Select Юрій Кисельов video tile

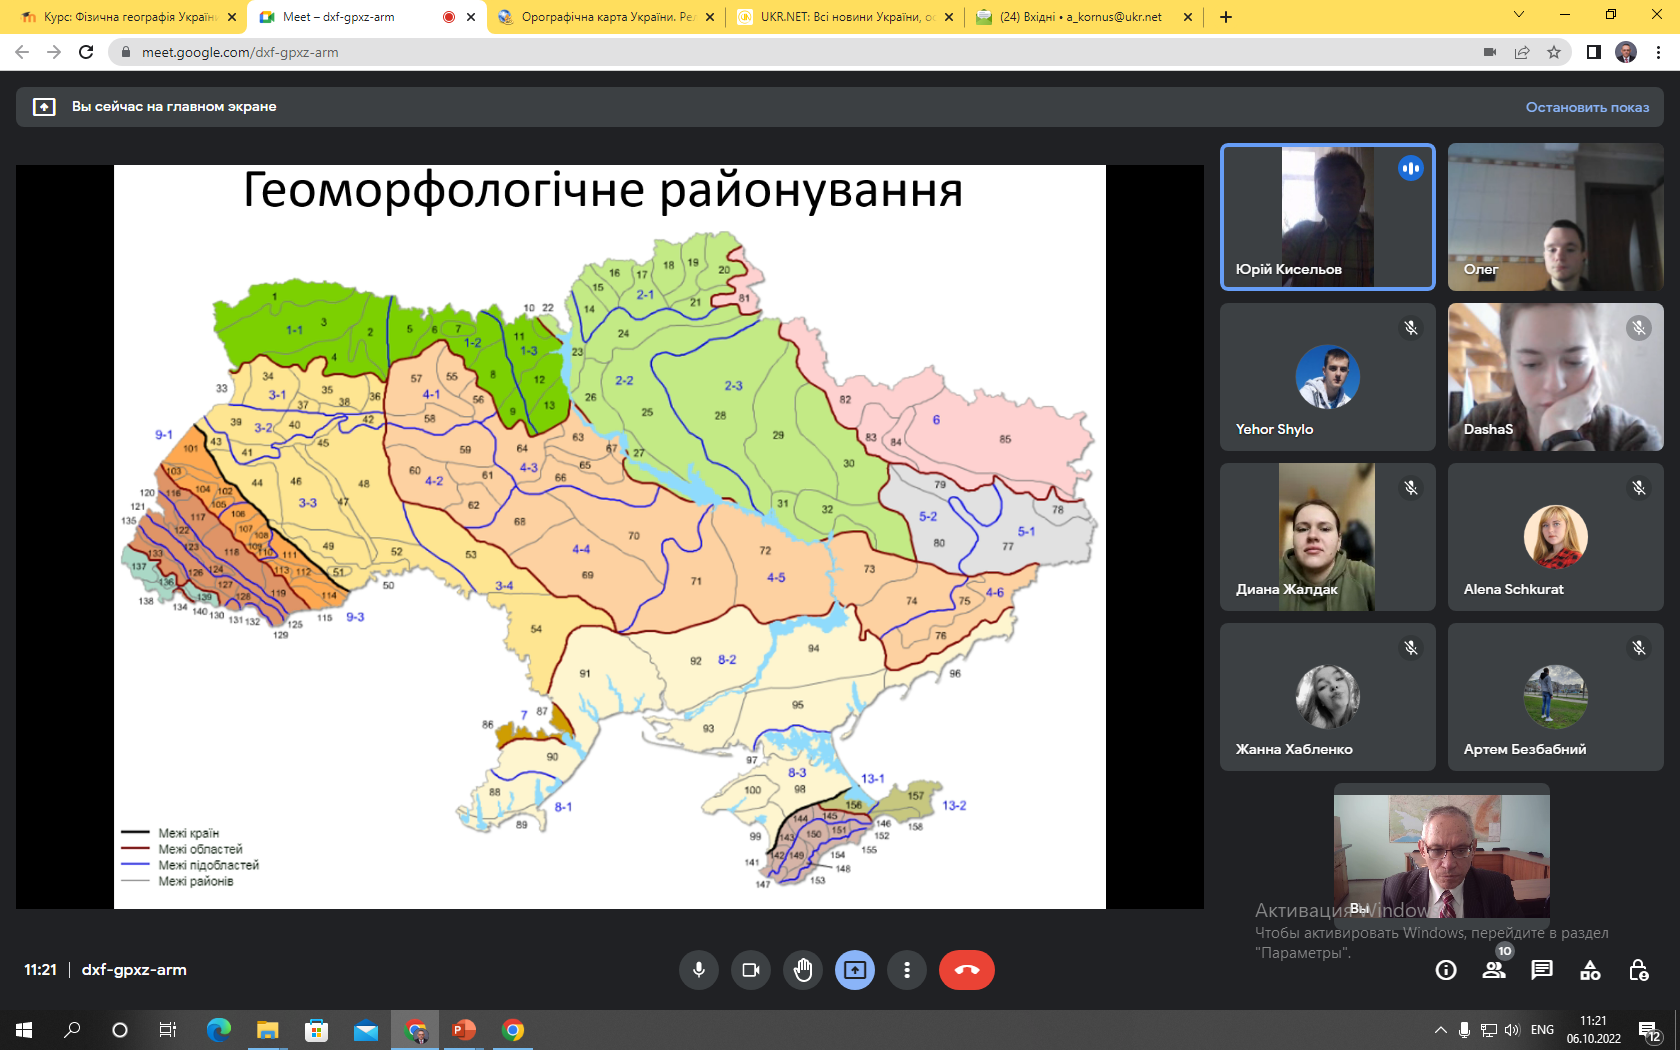(1327, 217)
